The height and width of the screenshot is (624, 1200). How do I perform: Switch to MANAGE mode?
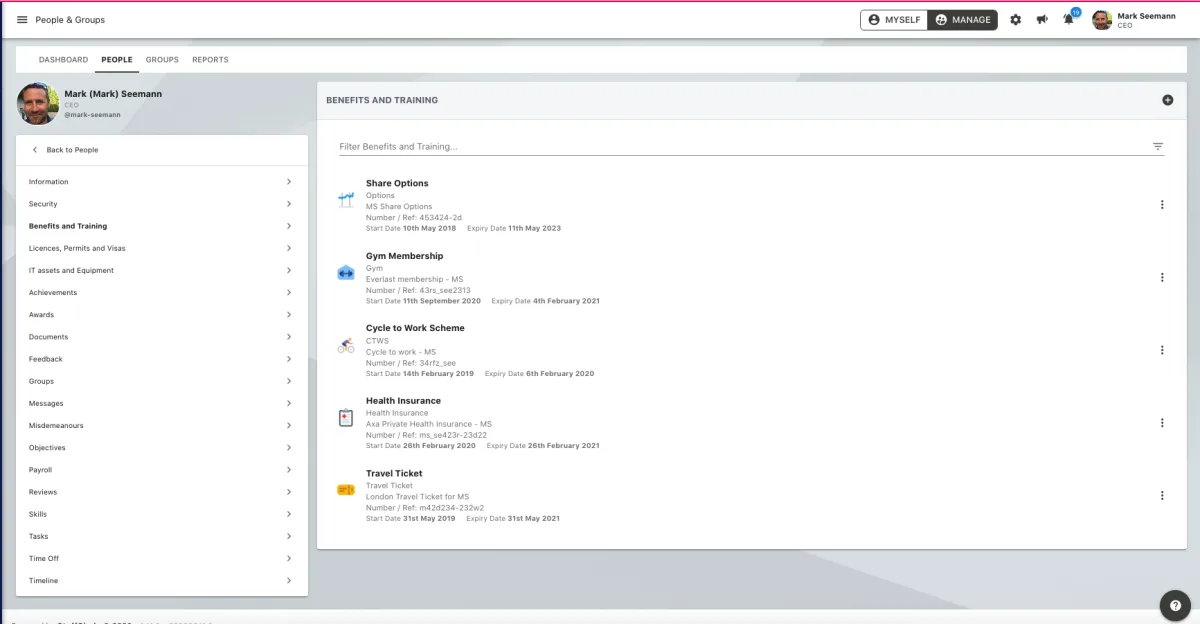point(963,20)
